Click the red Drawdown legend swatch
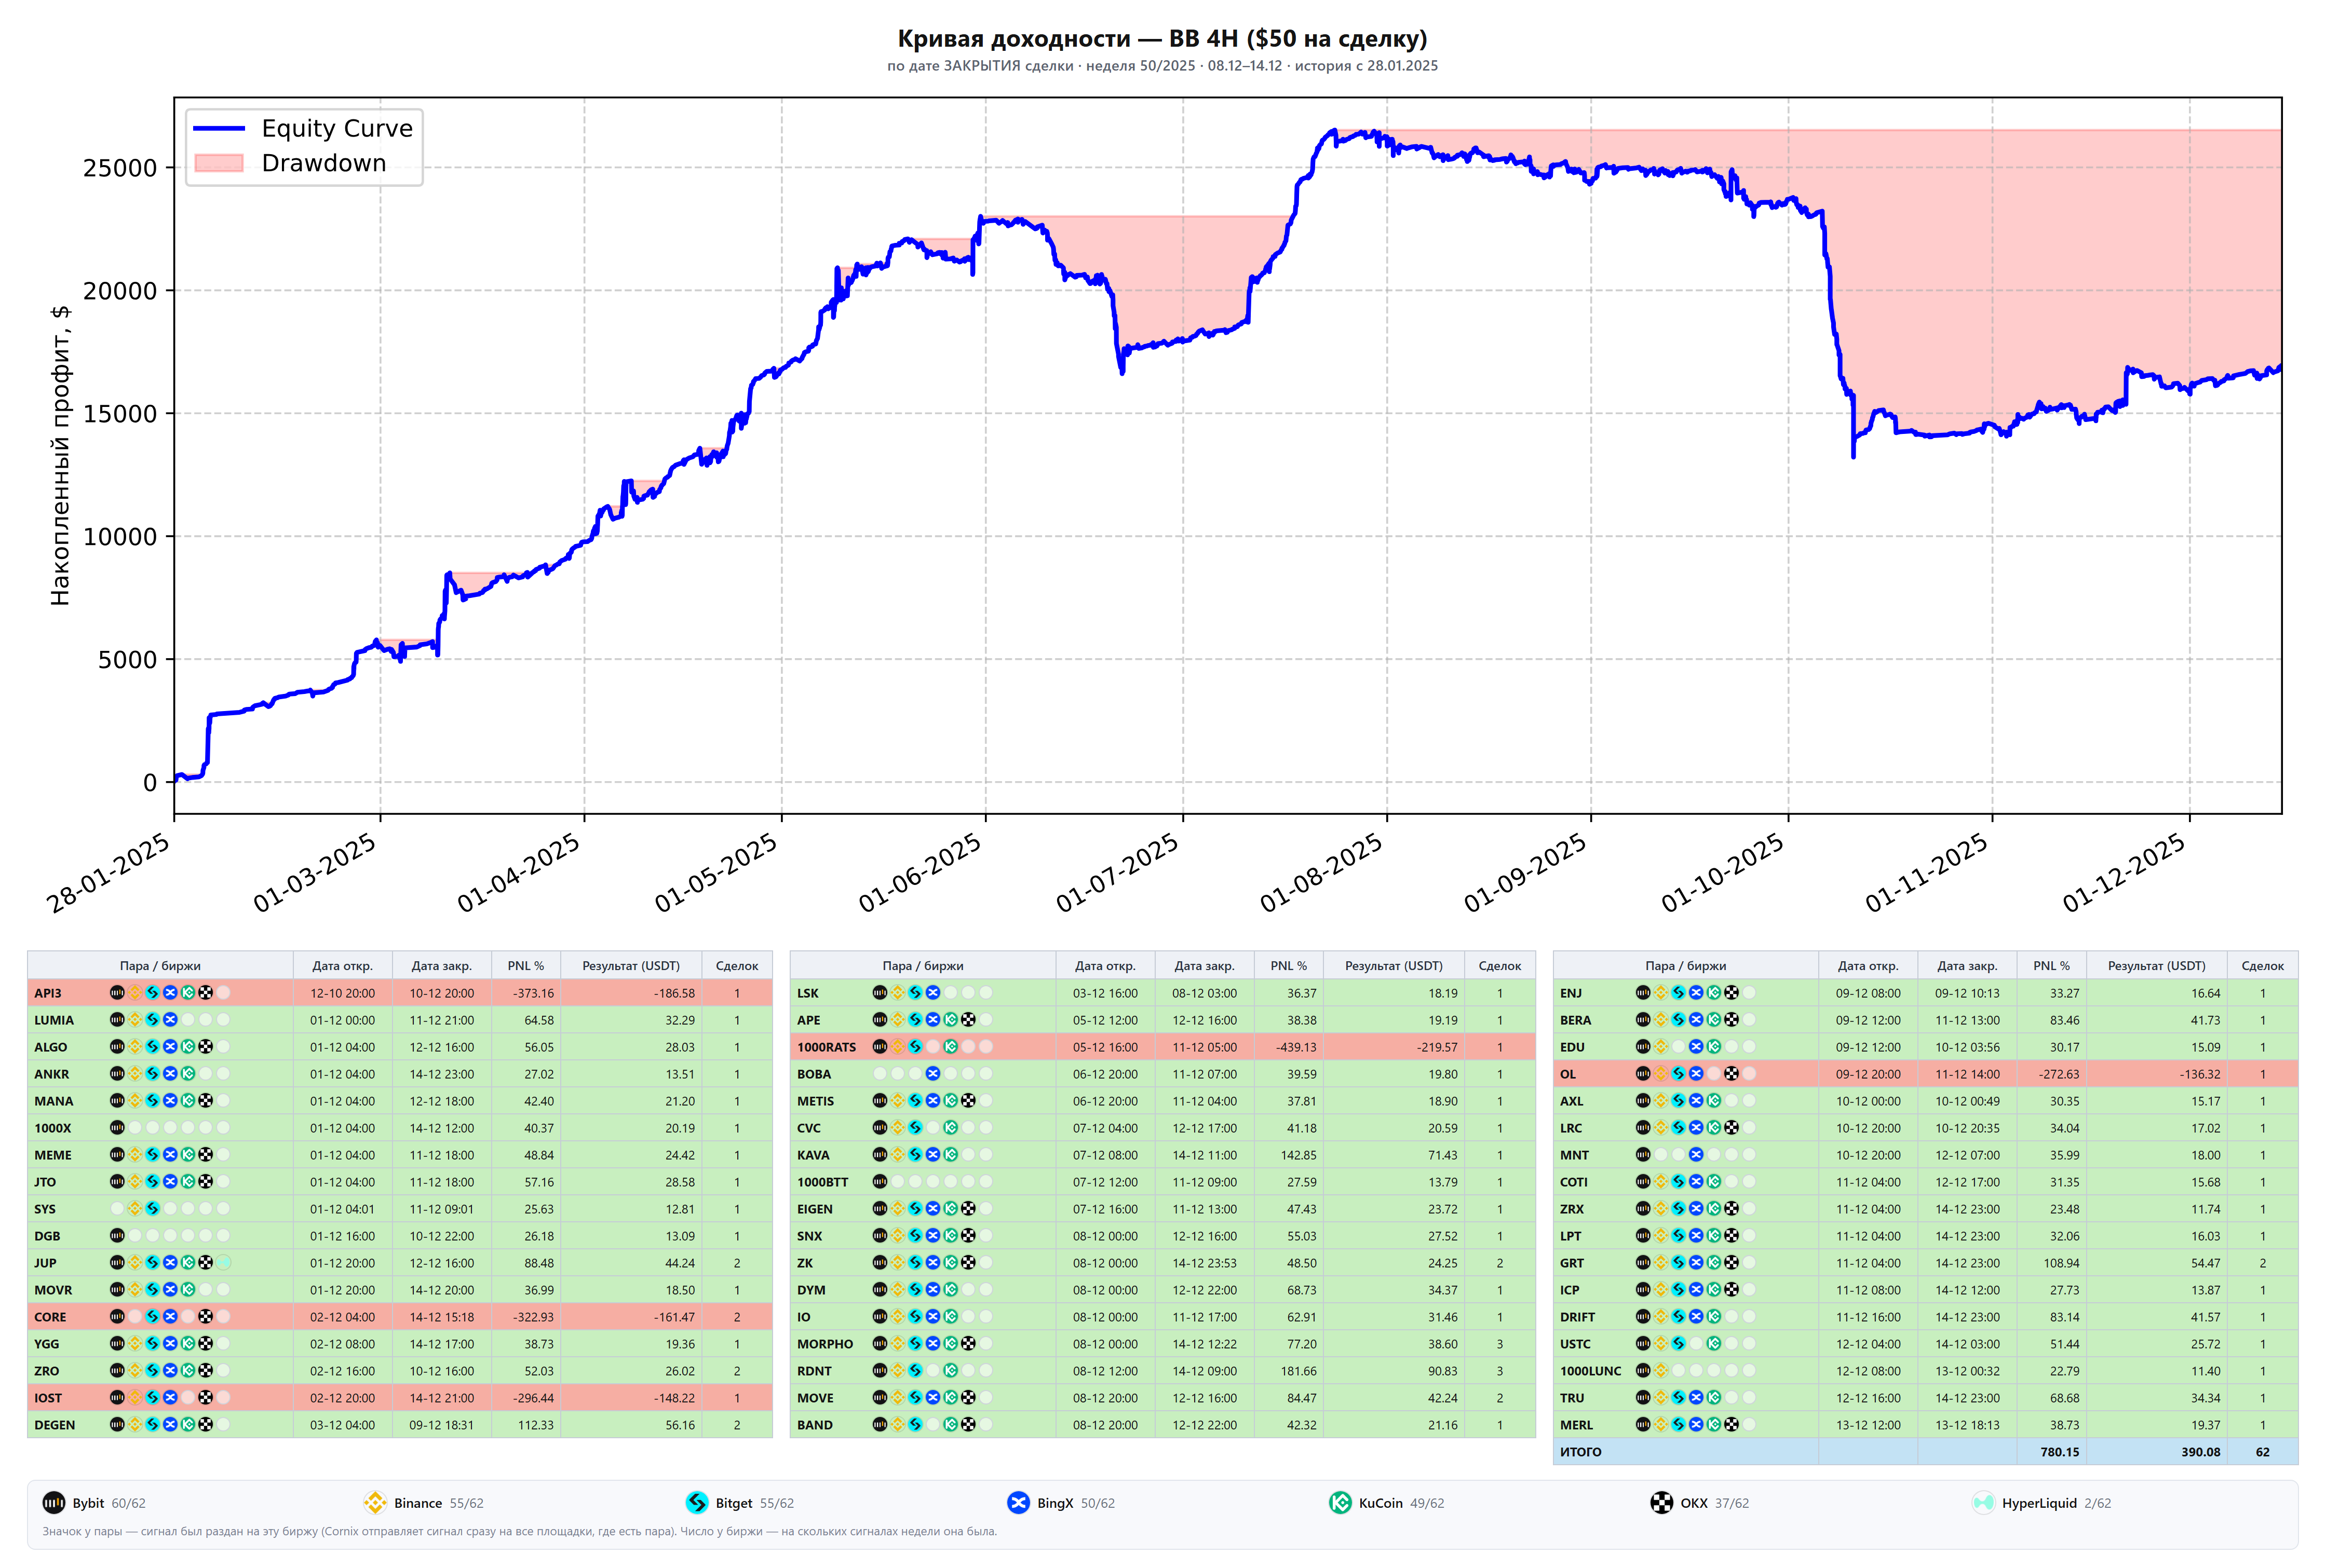Image resolution: width=2326 pixels, height=1568 pixels. 219,163
